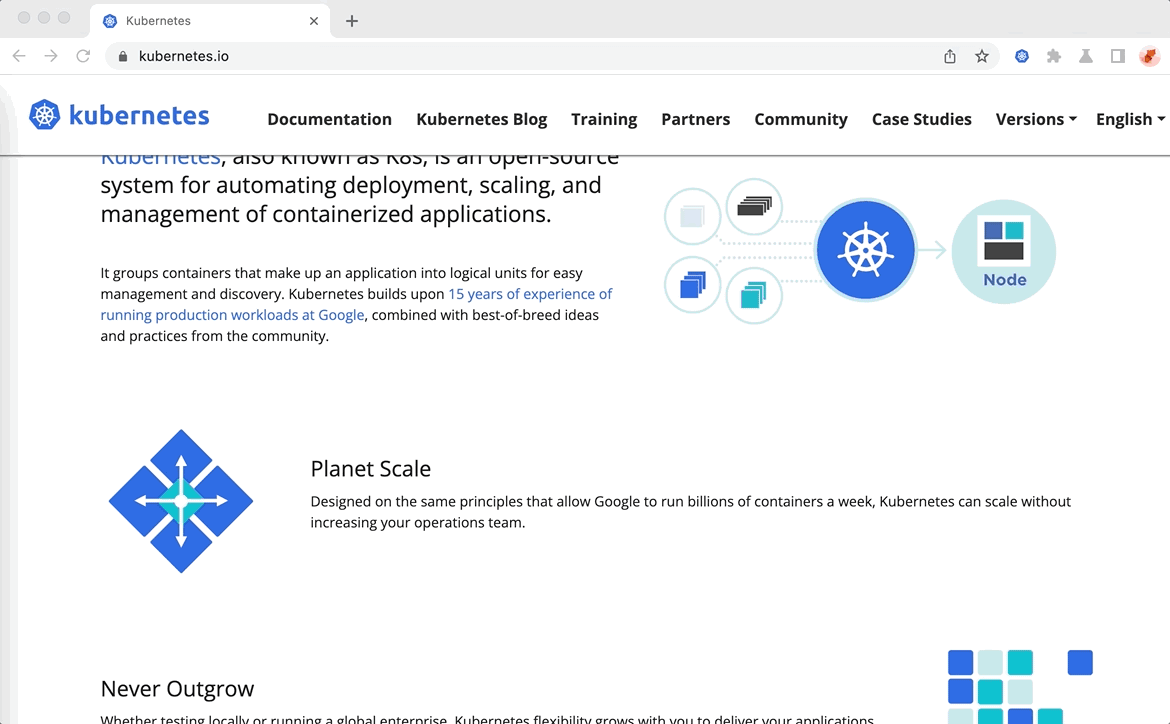Click the black stacked containers icon in diagram
This screenshot has height=724, width=1170.
click(754, 206)
